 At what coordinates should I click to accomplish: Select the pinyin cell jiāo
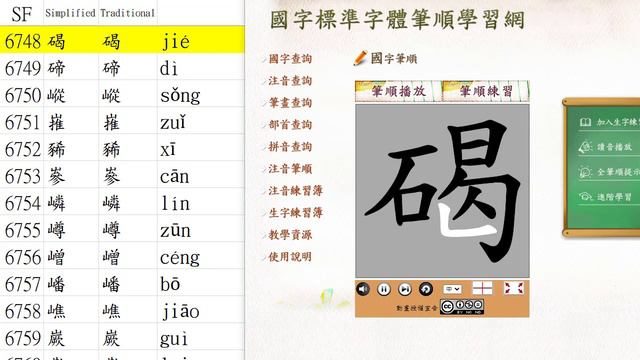(201, 310)
